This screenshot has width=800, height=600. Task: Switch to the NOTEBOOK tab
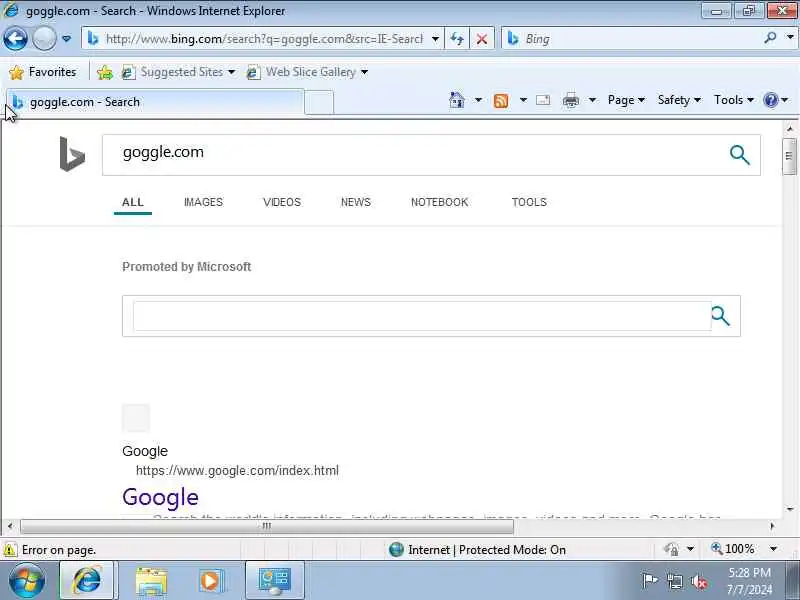click(439, 203)
